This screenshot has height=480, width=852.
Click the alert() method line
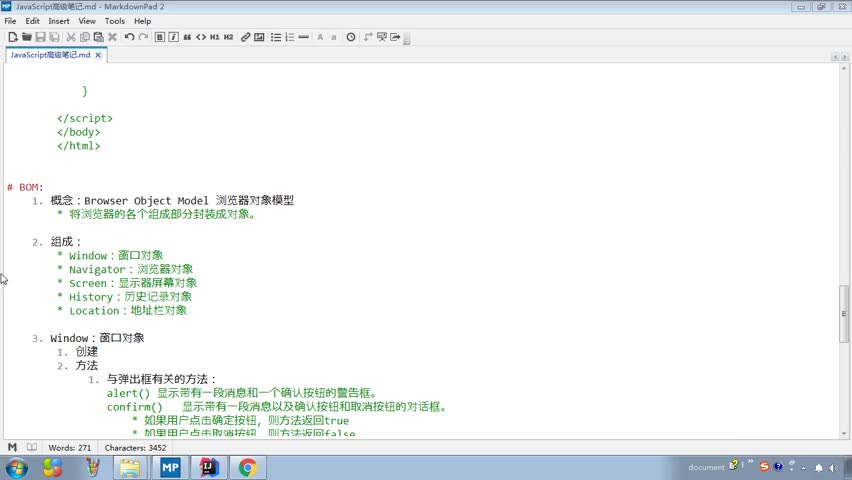(x=242, y=393)
